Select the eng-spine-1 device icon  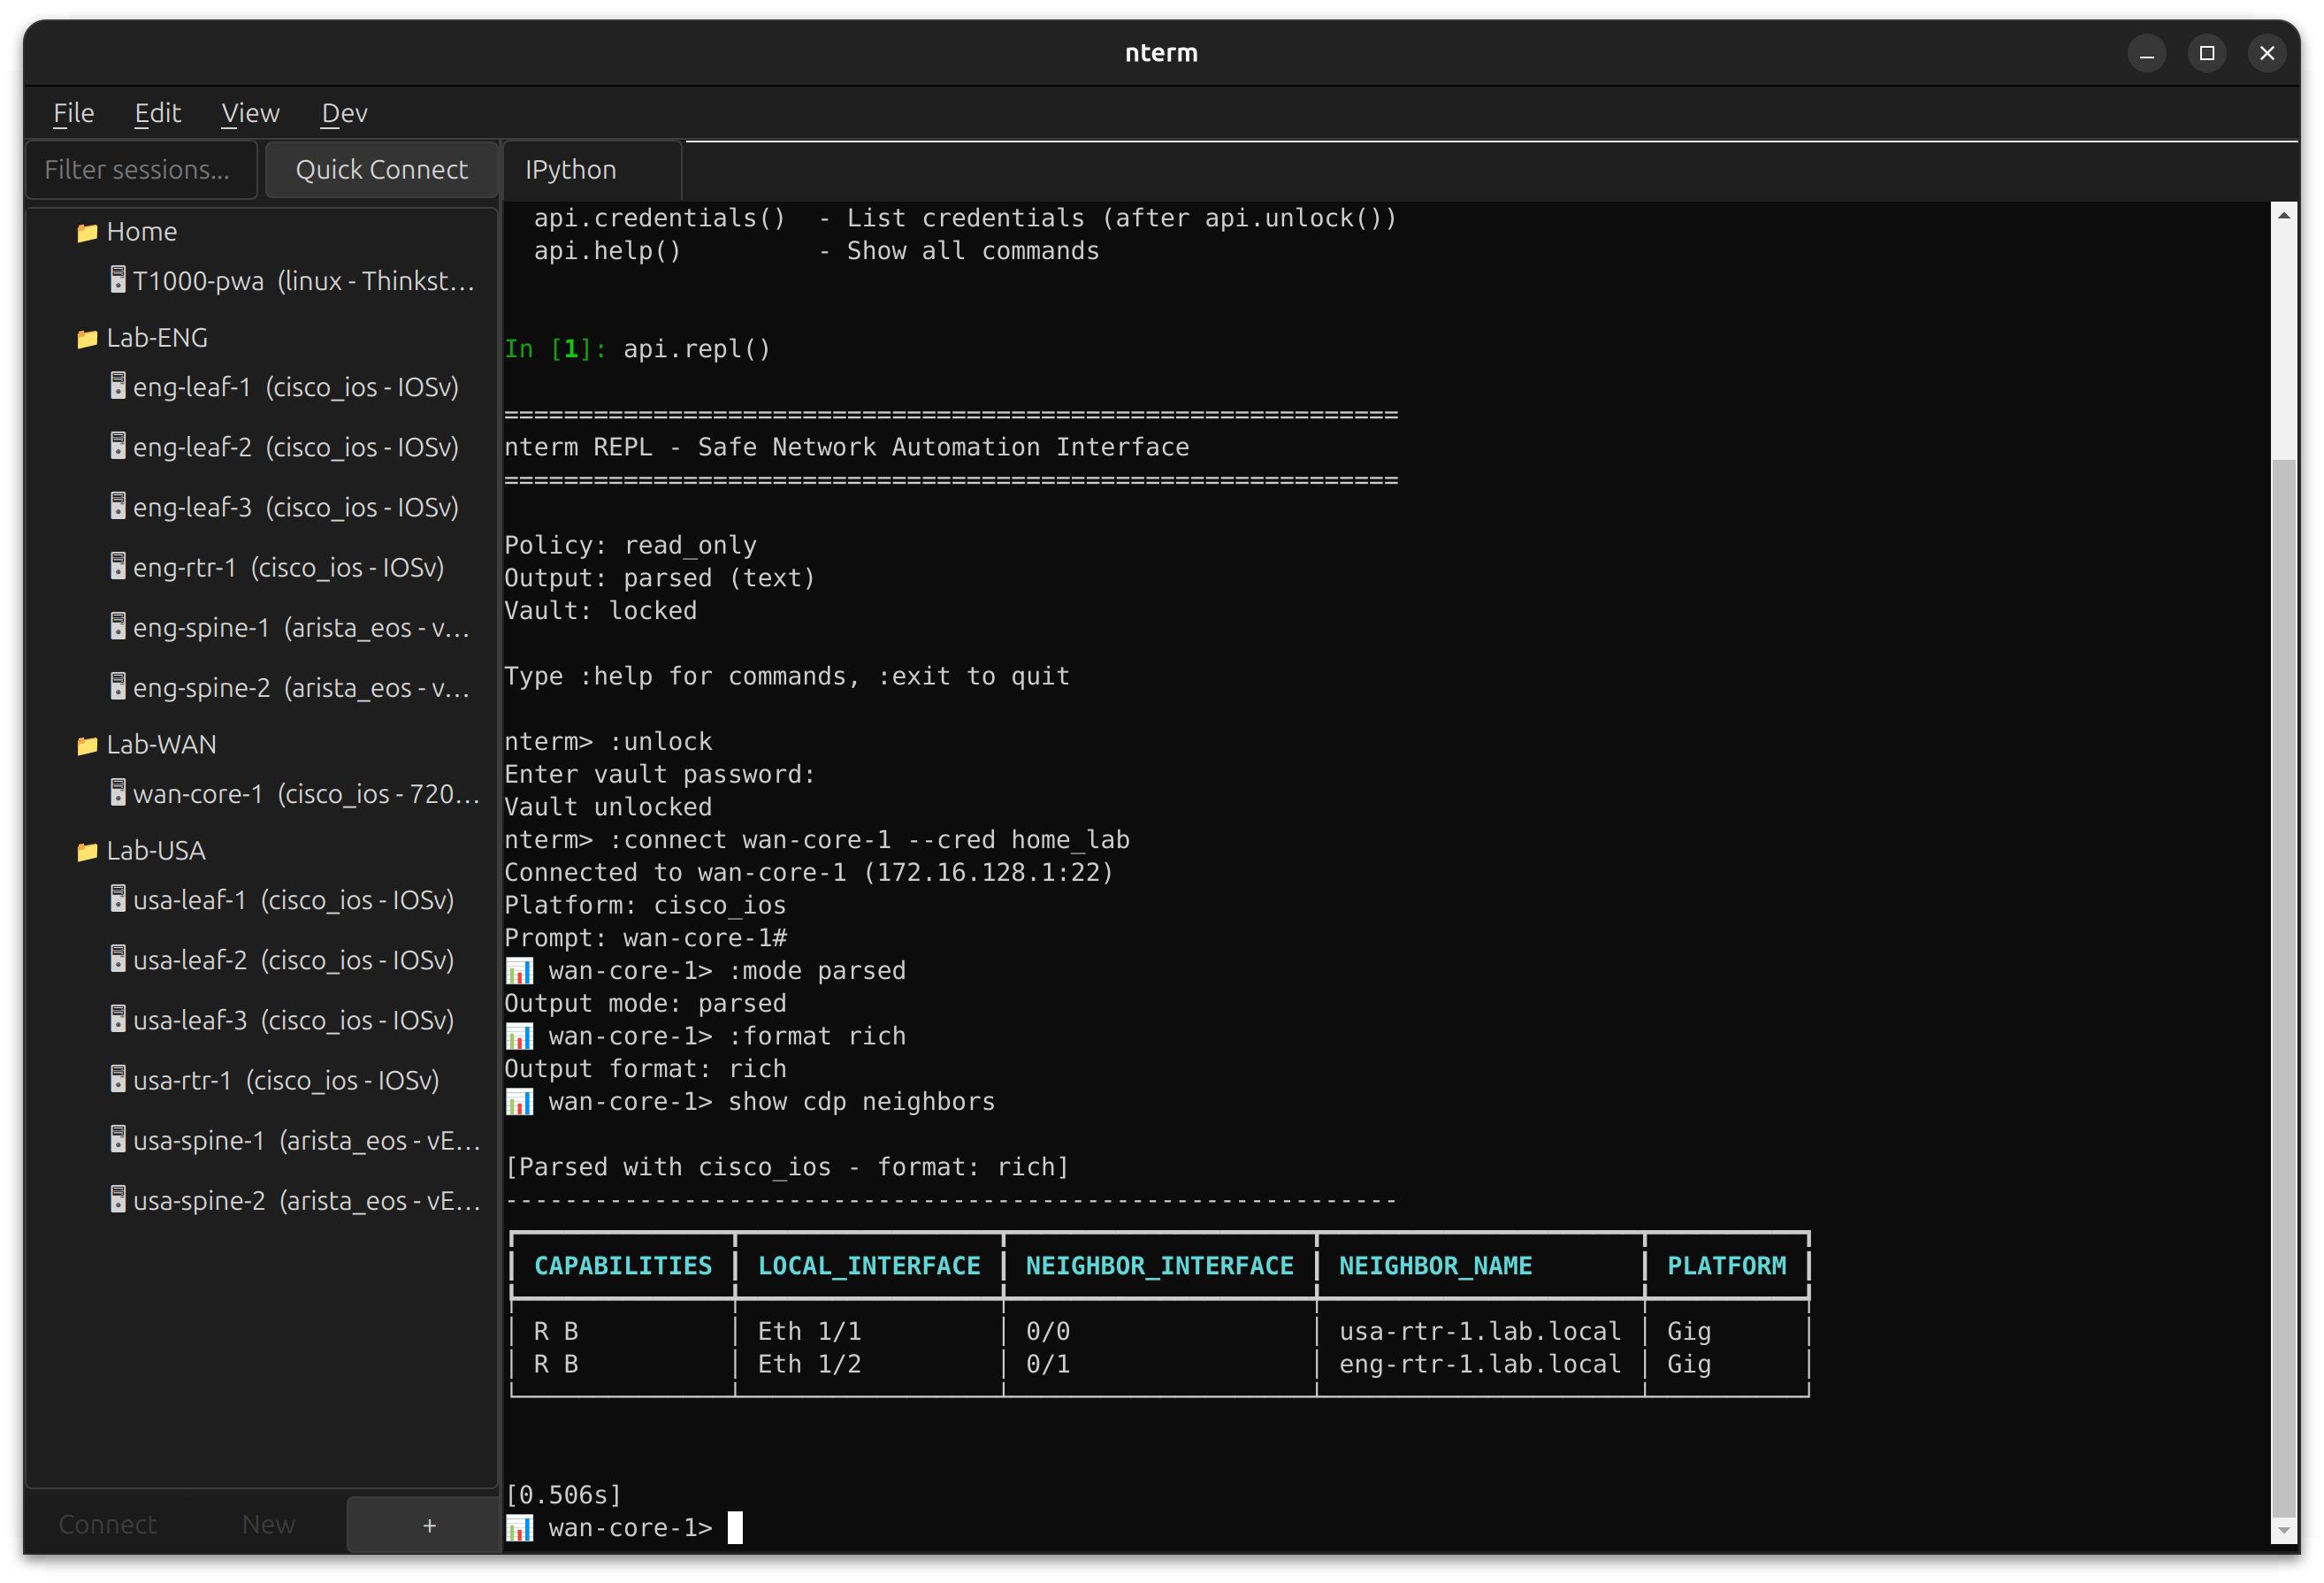(x=118, y=626)
